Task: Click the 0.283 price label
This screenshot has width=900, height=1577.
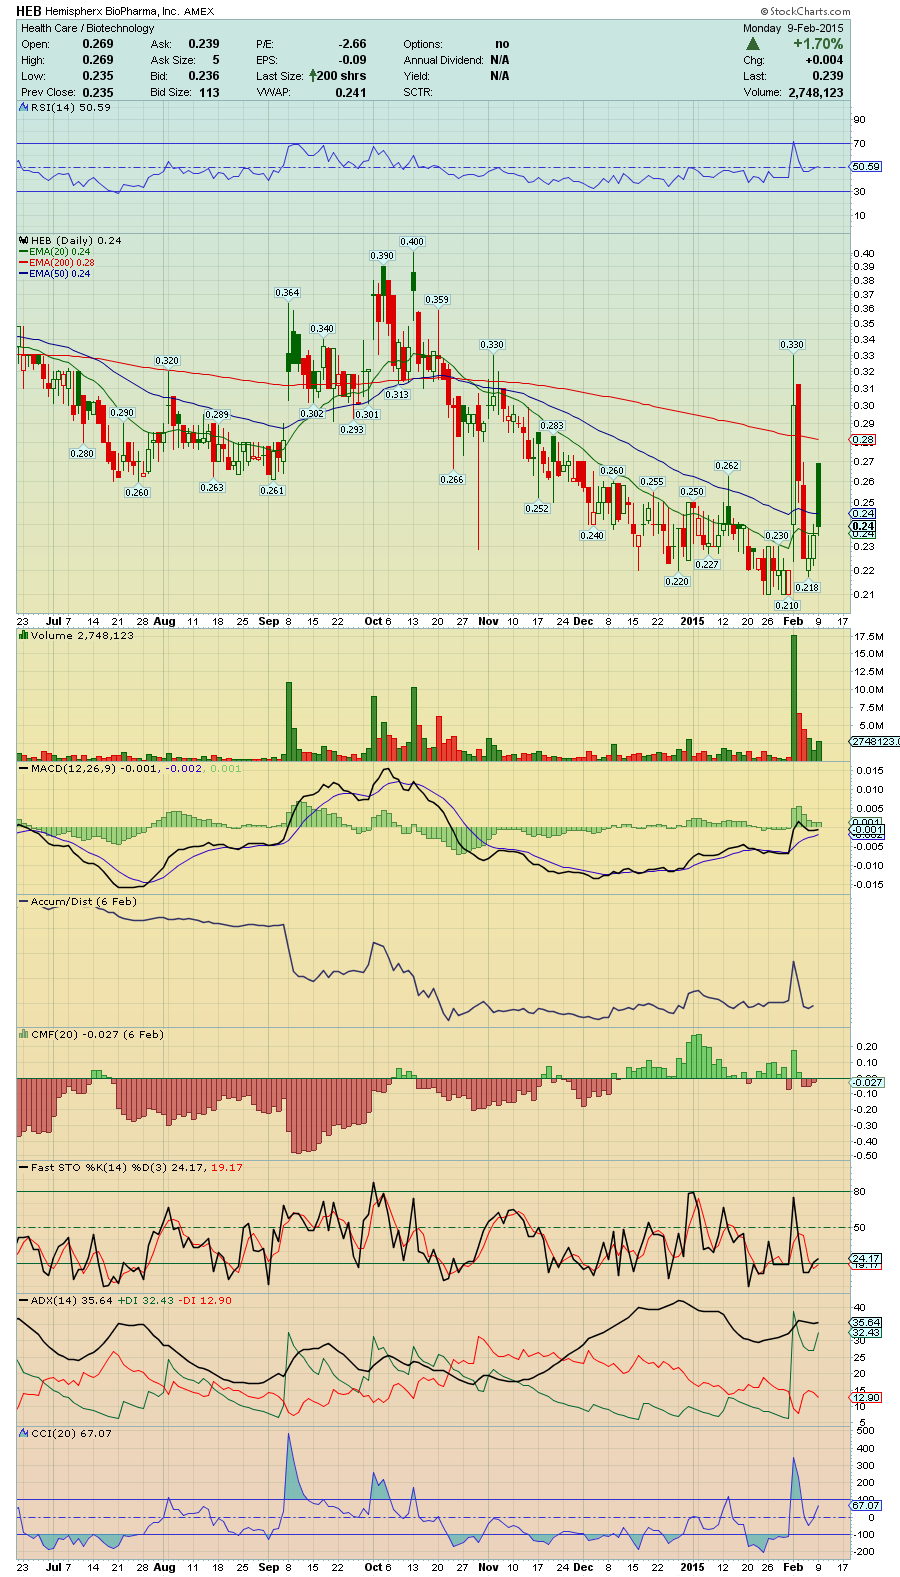Action: (x=552, y=426)
